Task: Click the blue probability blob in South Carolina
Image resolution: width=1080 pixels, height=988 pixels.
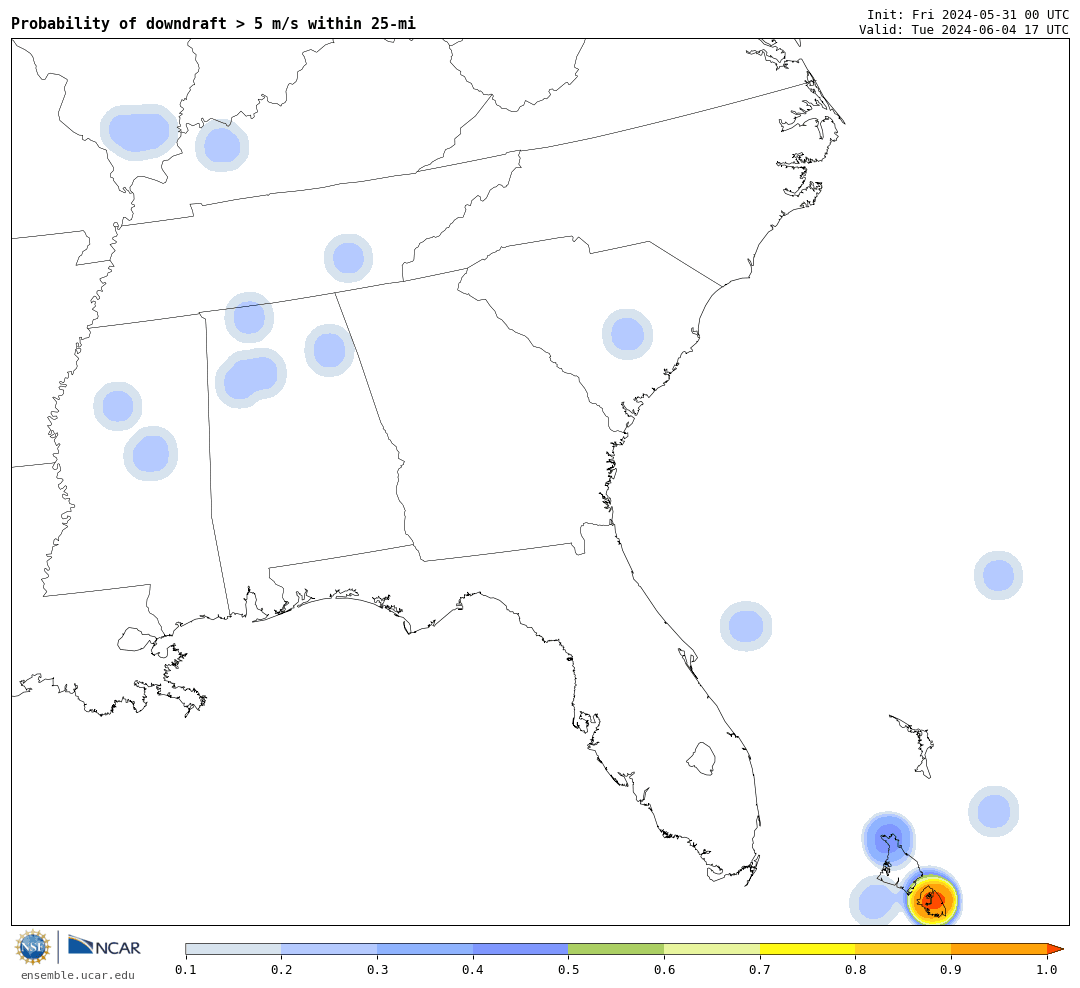Action: click(x=627, y=334)
